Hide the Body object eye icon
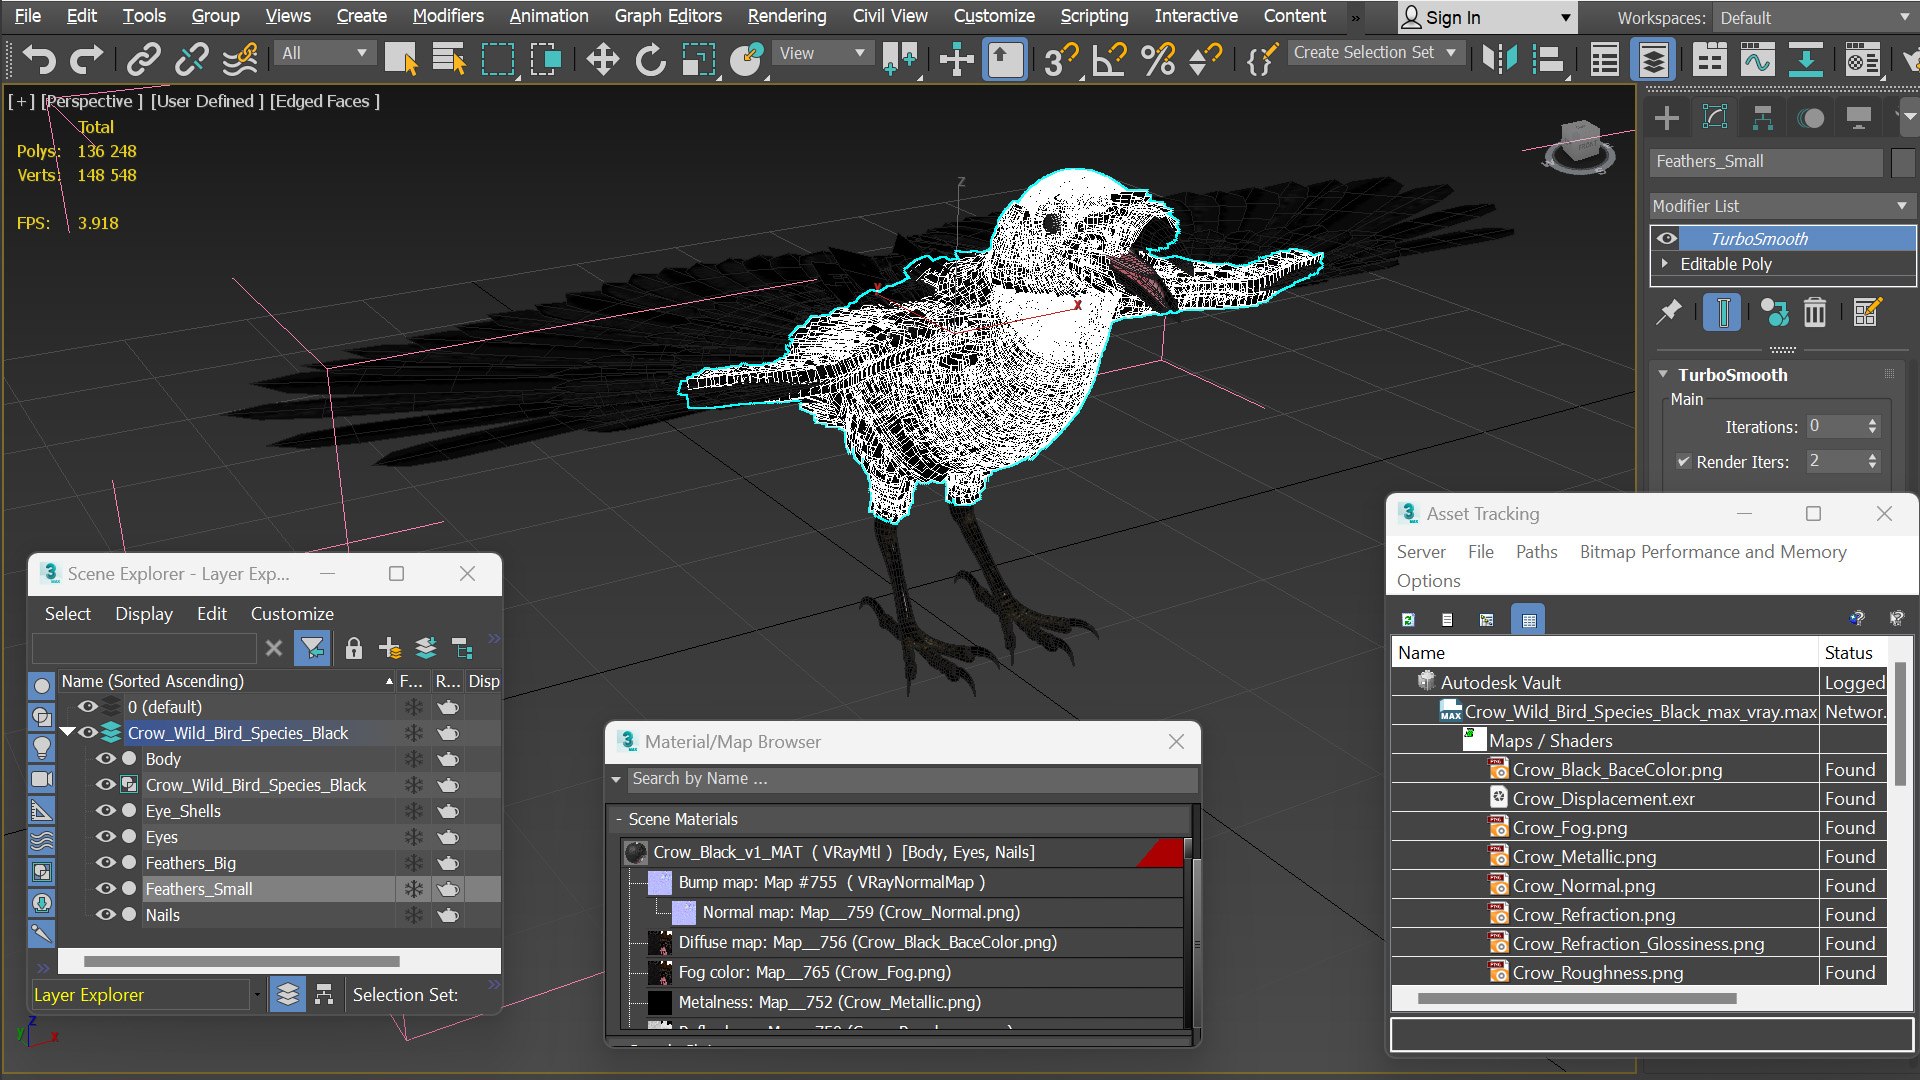 pyautogui.click(x=105, y=759)
